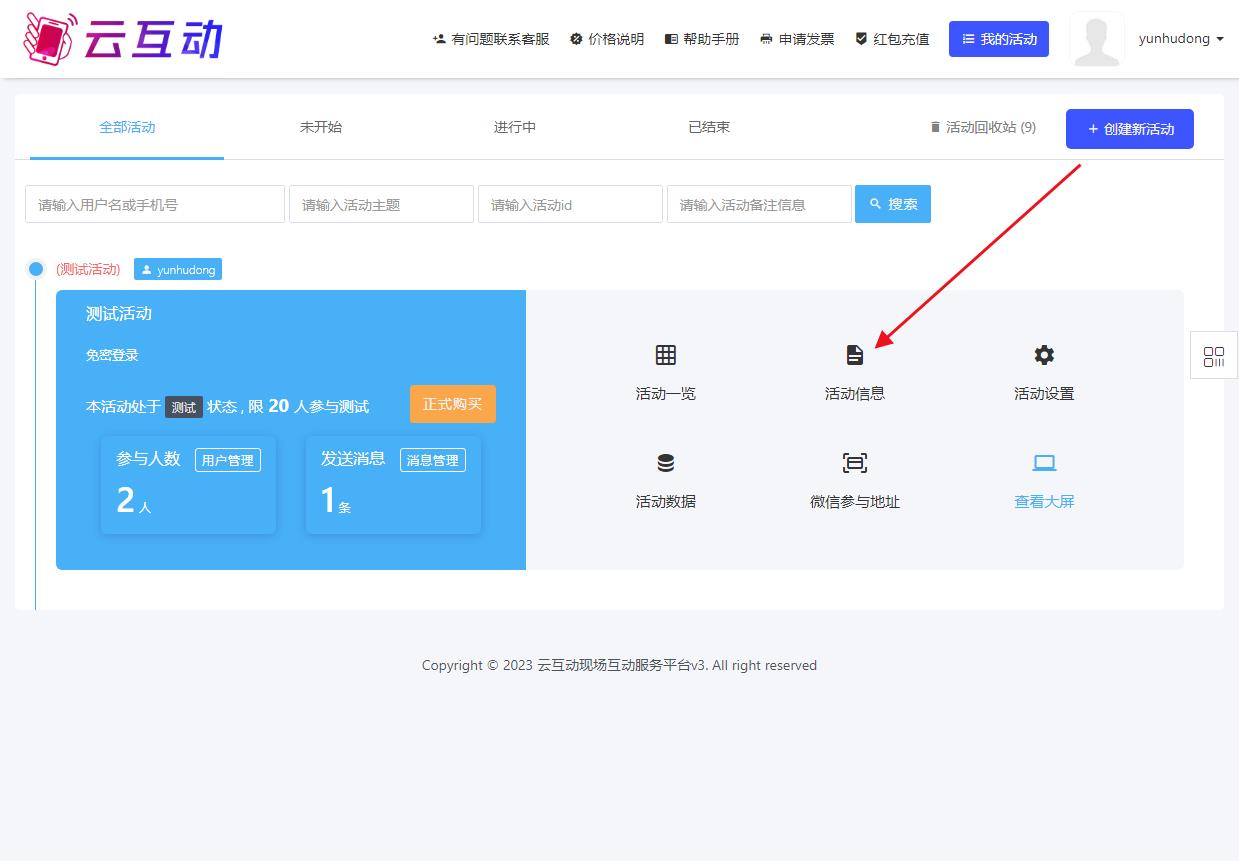The image size is (1239, 861).
Task: Open 活动设置 gear icon
Action: click(1044, 355)
